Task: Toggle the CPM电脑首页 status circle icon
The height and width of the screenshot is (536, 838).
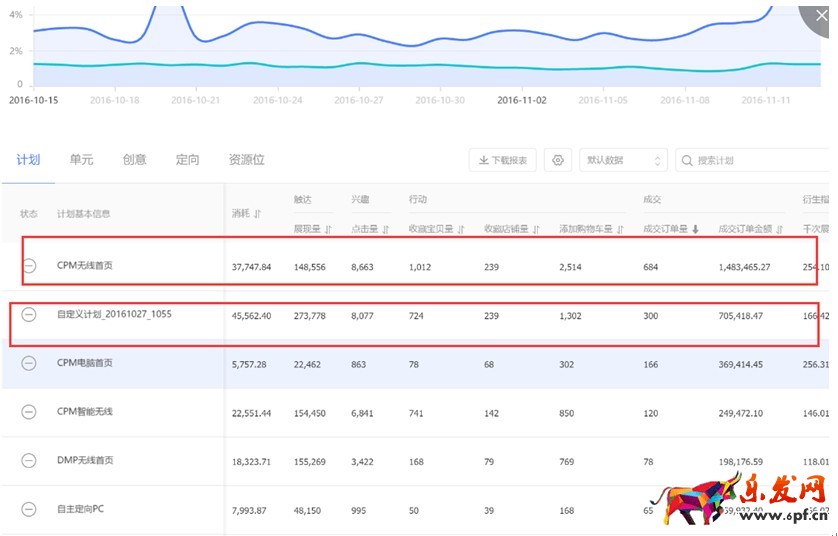Action: pyautogui.click(x=29, y=363)
